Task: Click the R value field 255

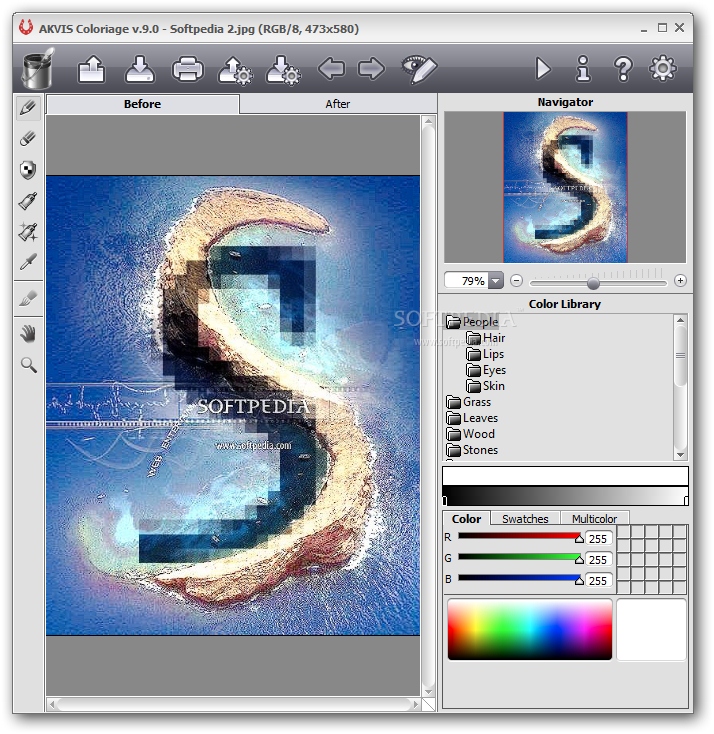Action: (x=598, y=539)
